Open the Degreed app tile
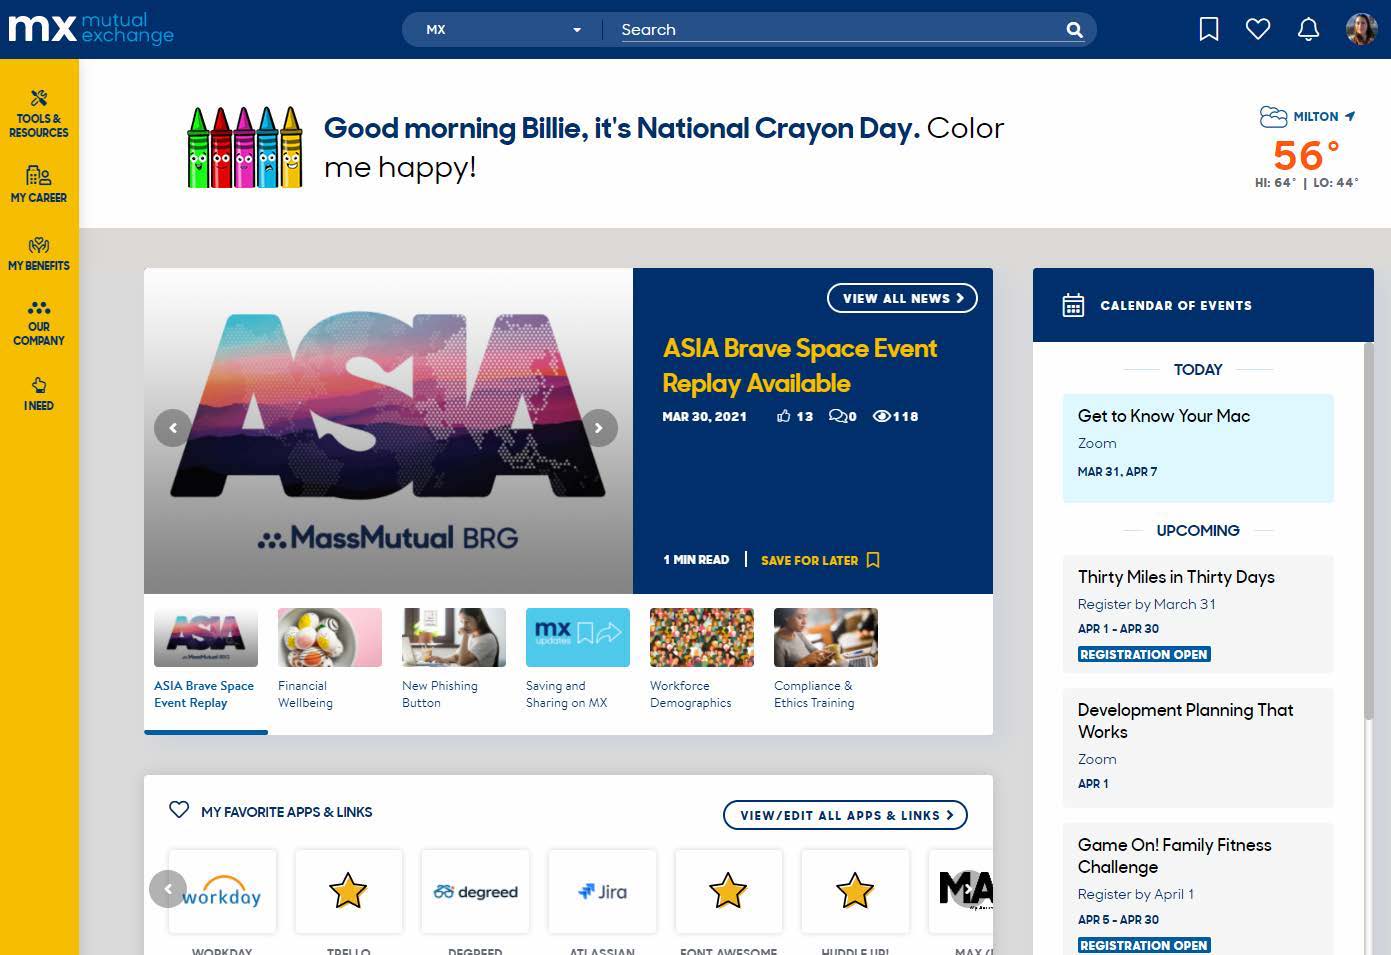Viewport: 1391px width, 955px height. 475,891
